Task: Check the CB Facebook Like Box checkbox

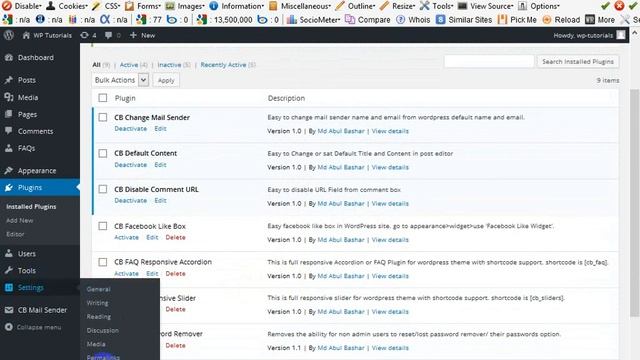Action: coord(103,226)
